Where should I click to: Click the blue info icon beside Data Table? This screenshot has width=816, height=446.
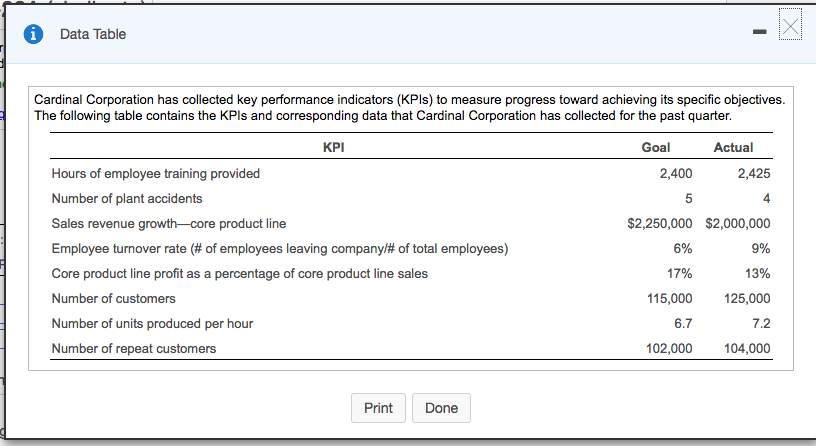click(33, 34)
